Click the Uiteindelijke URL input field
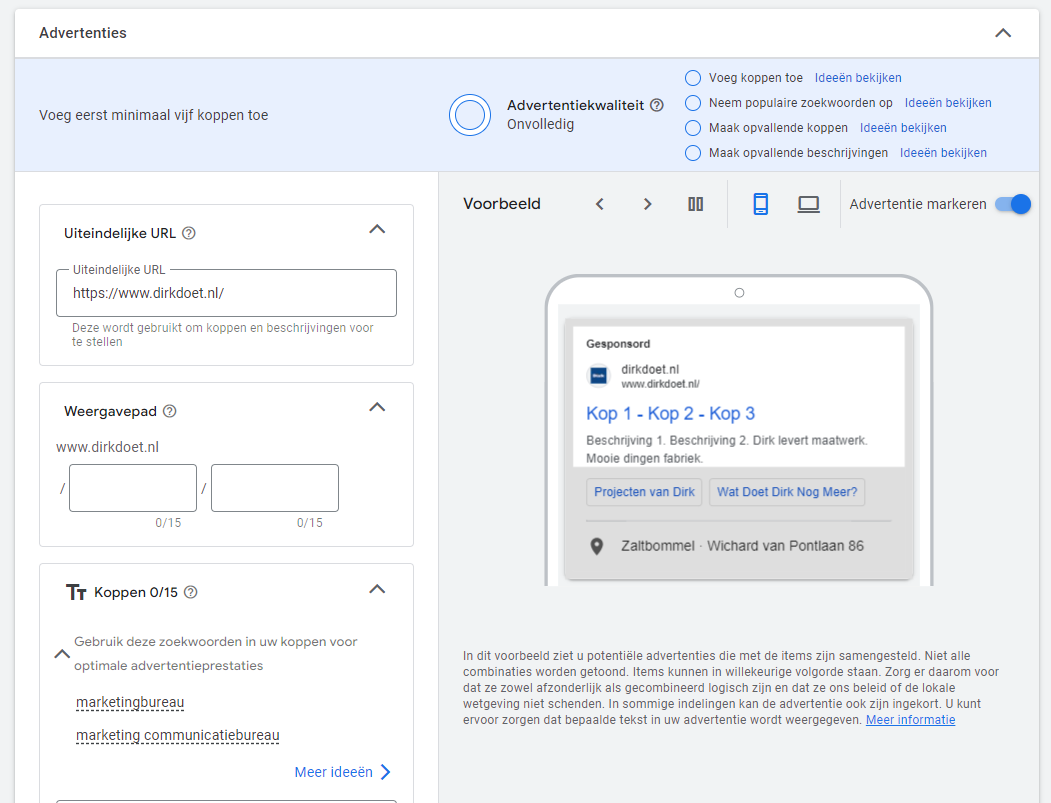The height and width of the screenshot is (803, 1051). click(226, 294)
